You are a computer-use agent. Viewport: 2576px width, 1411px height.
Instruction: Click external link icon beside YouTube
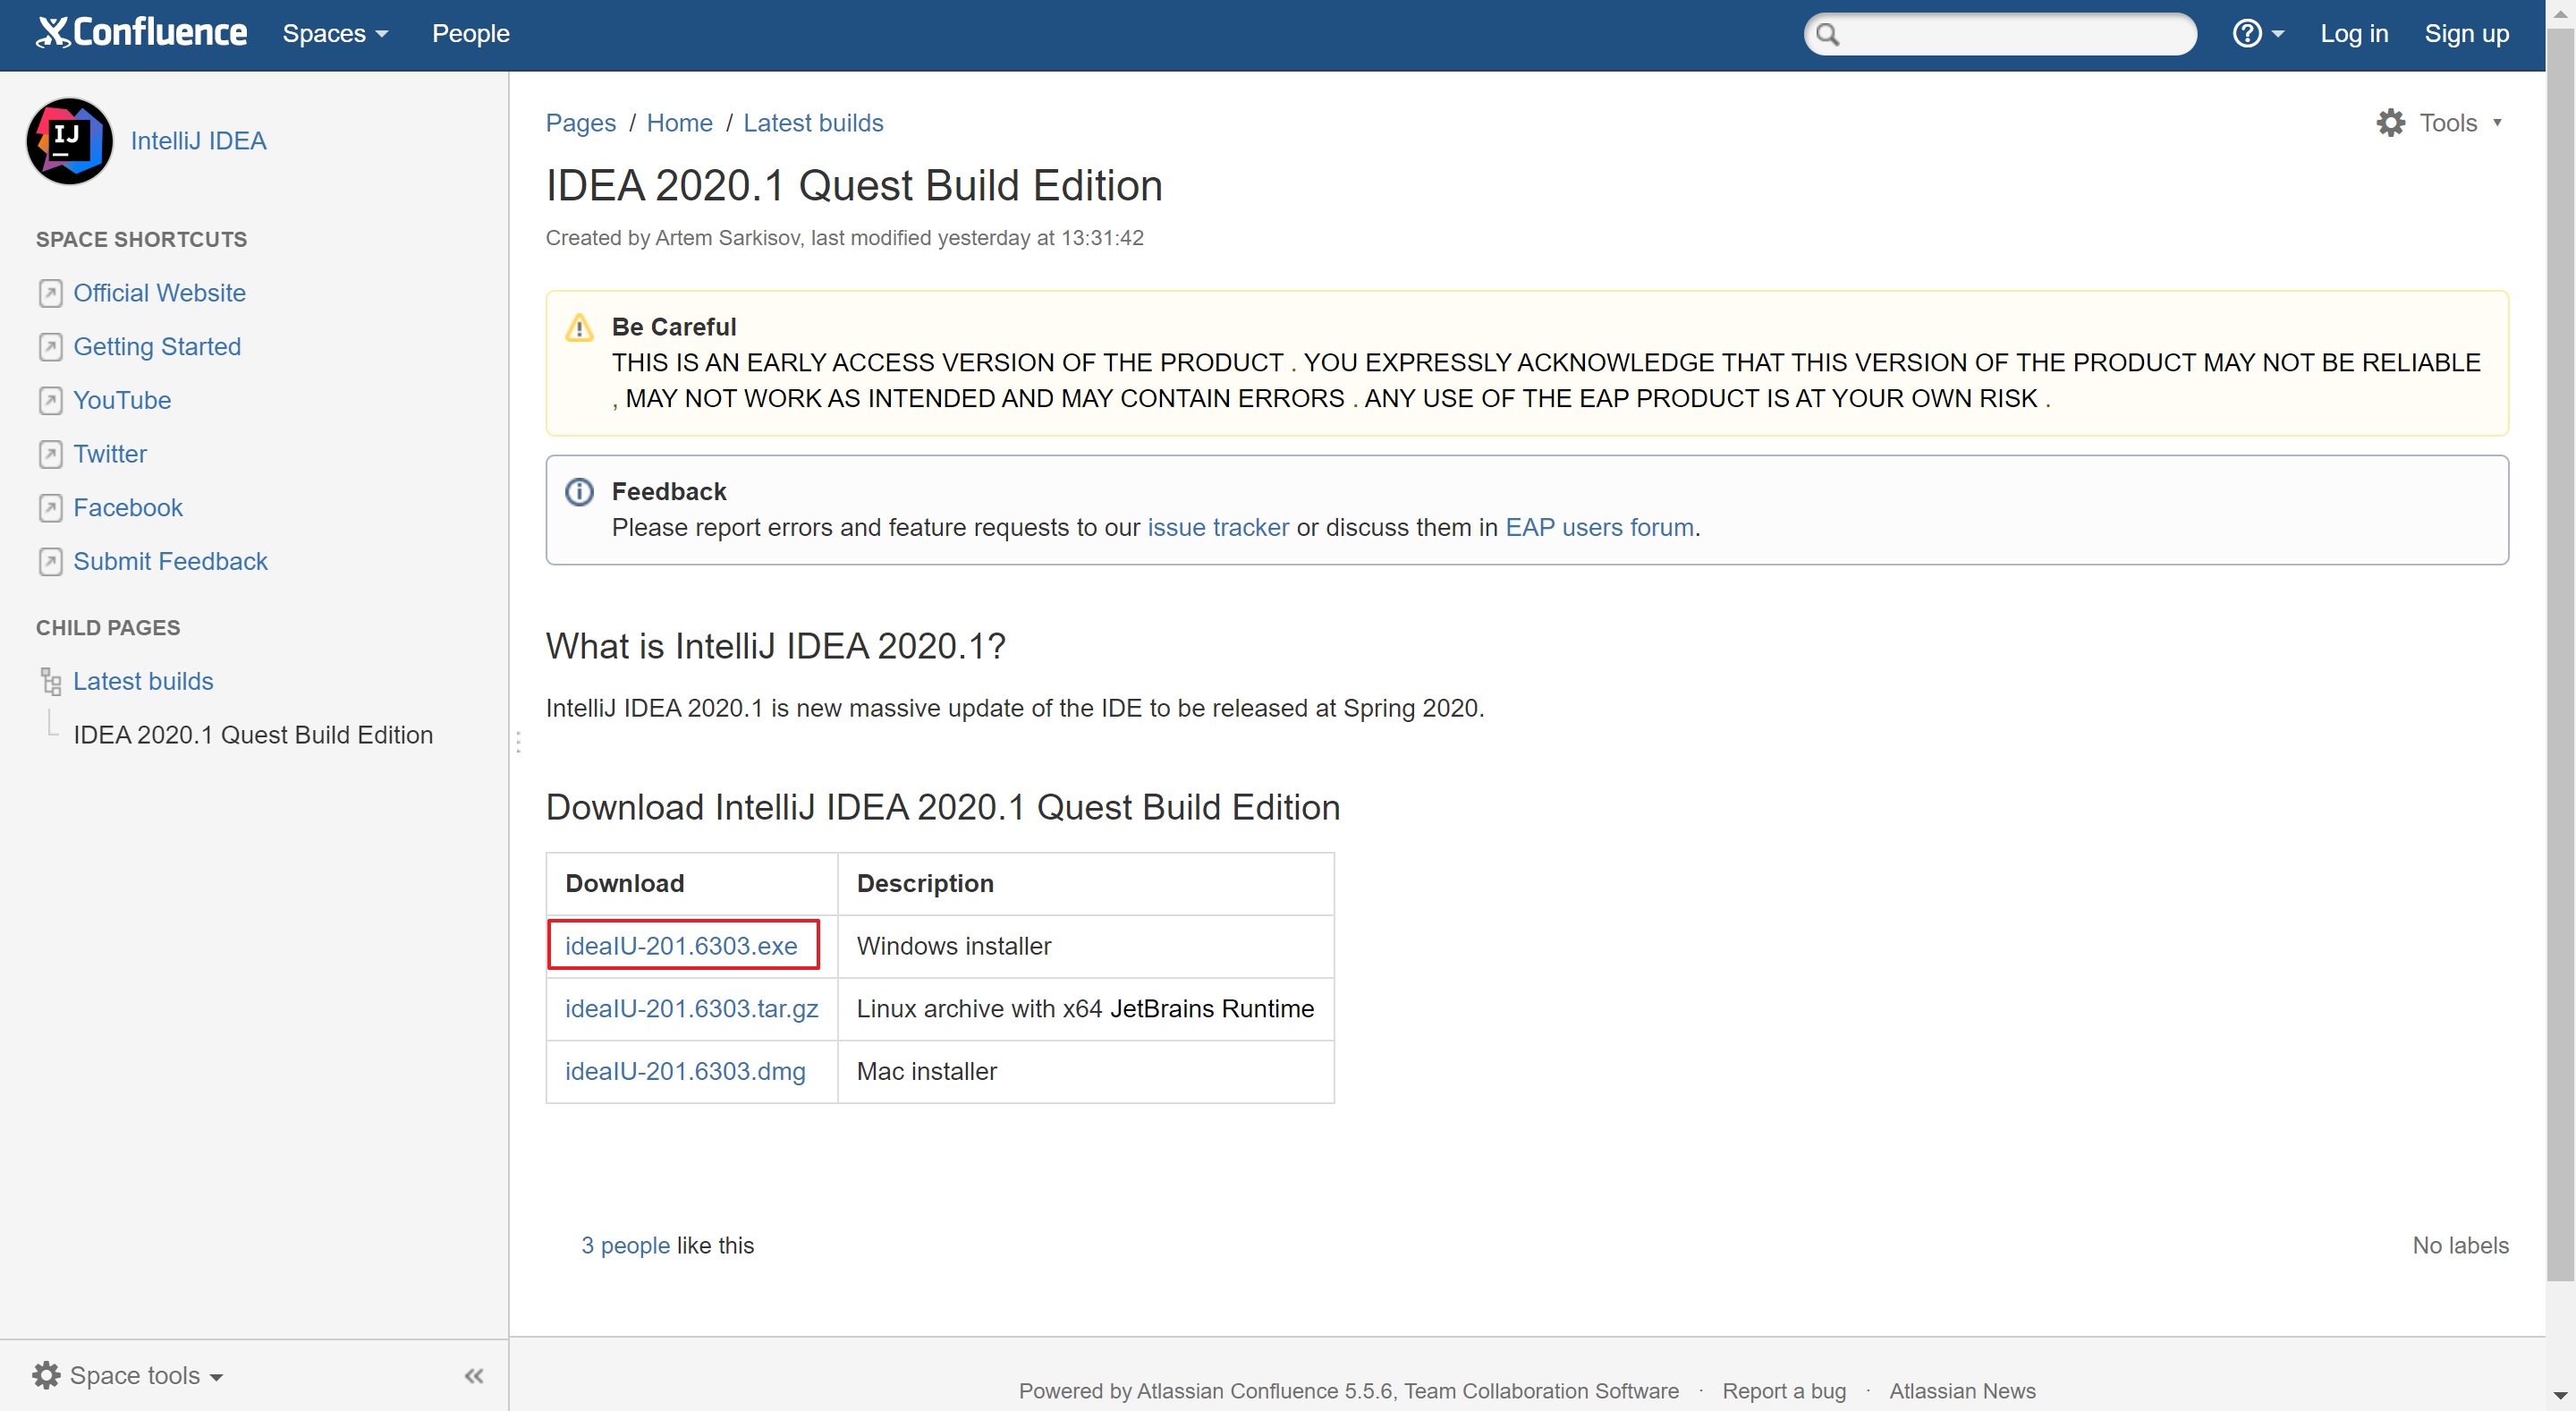[51, 401]
